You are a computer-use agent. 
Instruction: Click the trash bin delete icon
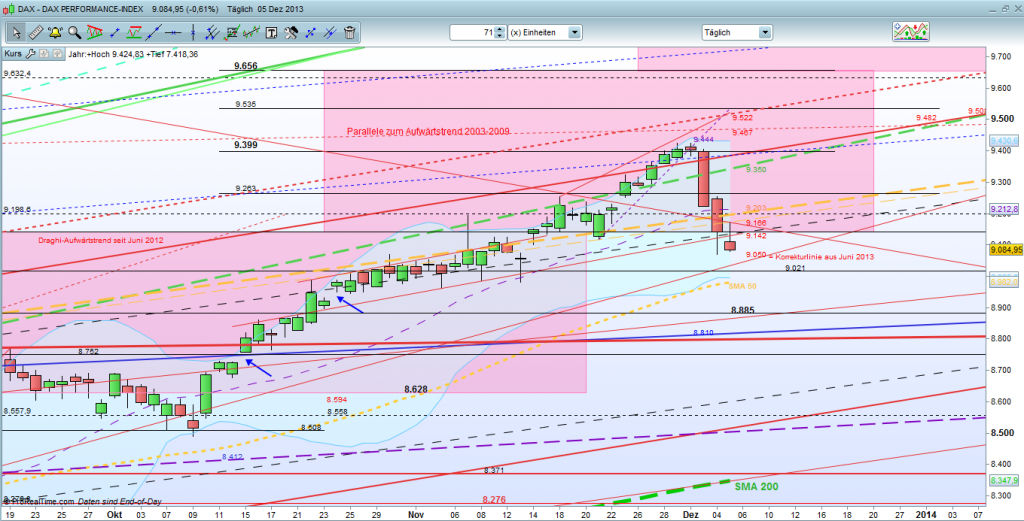pos(349,31)
